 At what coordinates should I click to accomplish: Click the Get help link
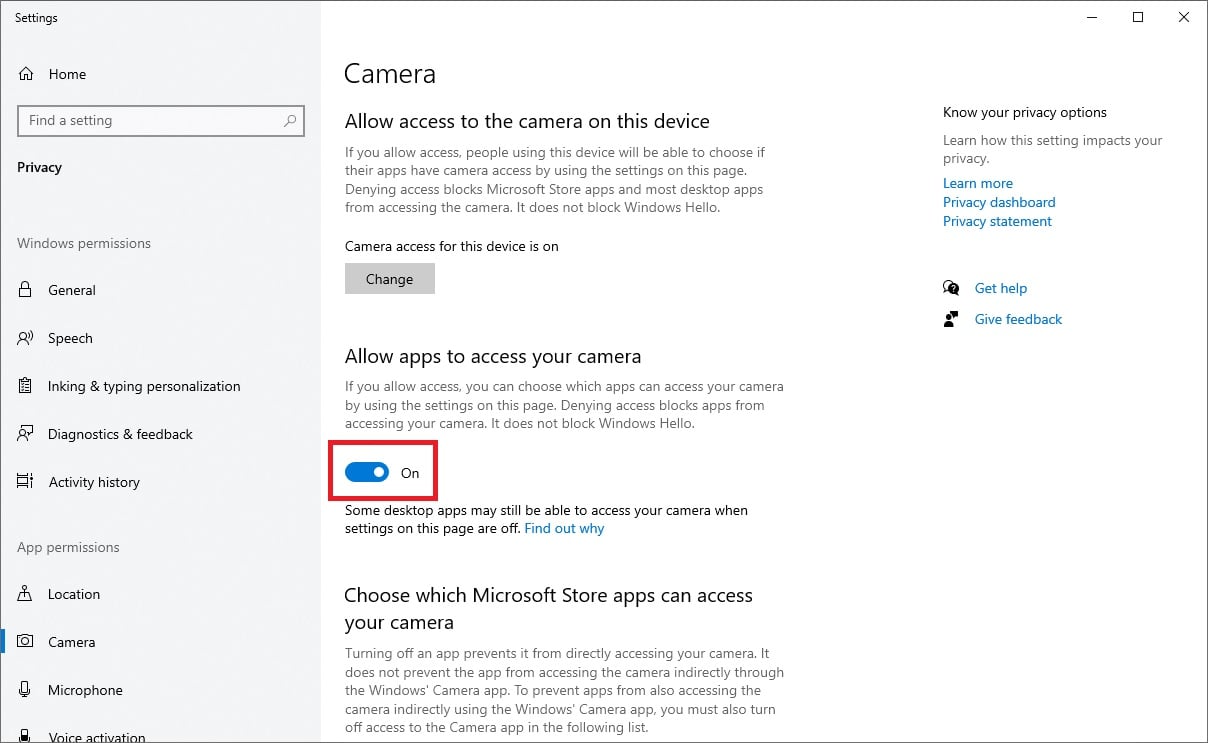[x=1001, y=288]
